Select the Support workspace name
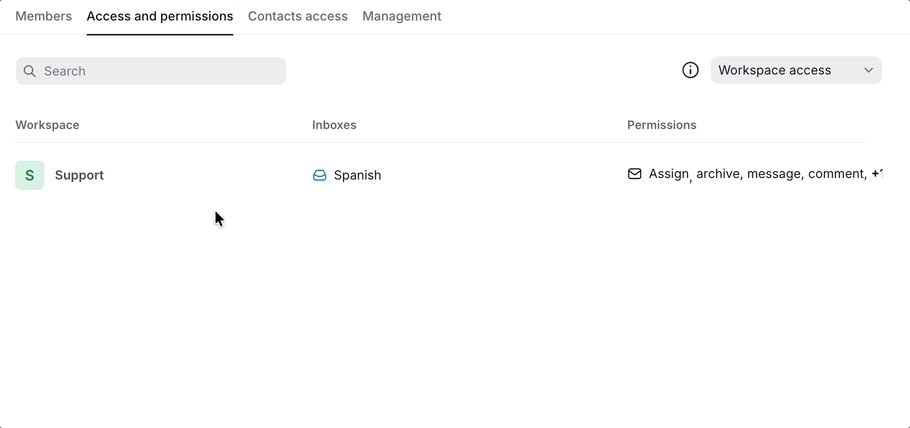The height and width of the screenshot is (428, 910). 79,175
